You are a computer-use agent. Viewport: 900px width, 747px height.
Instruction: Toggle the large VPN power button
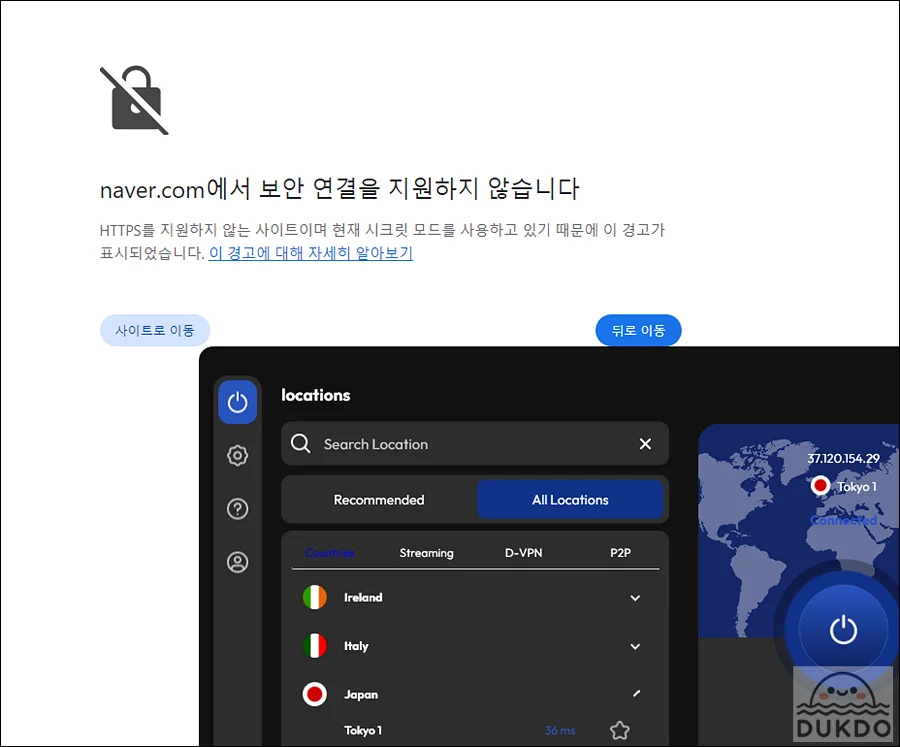point(843,630)
